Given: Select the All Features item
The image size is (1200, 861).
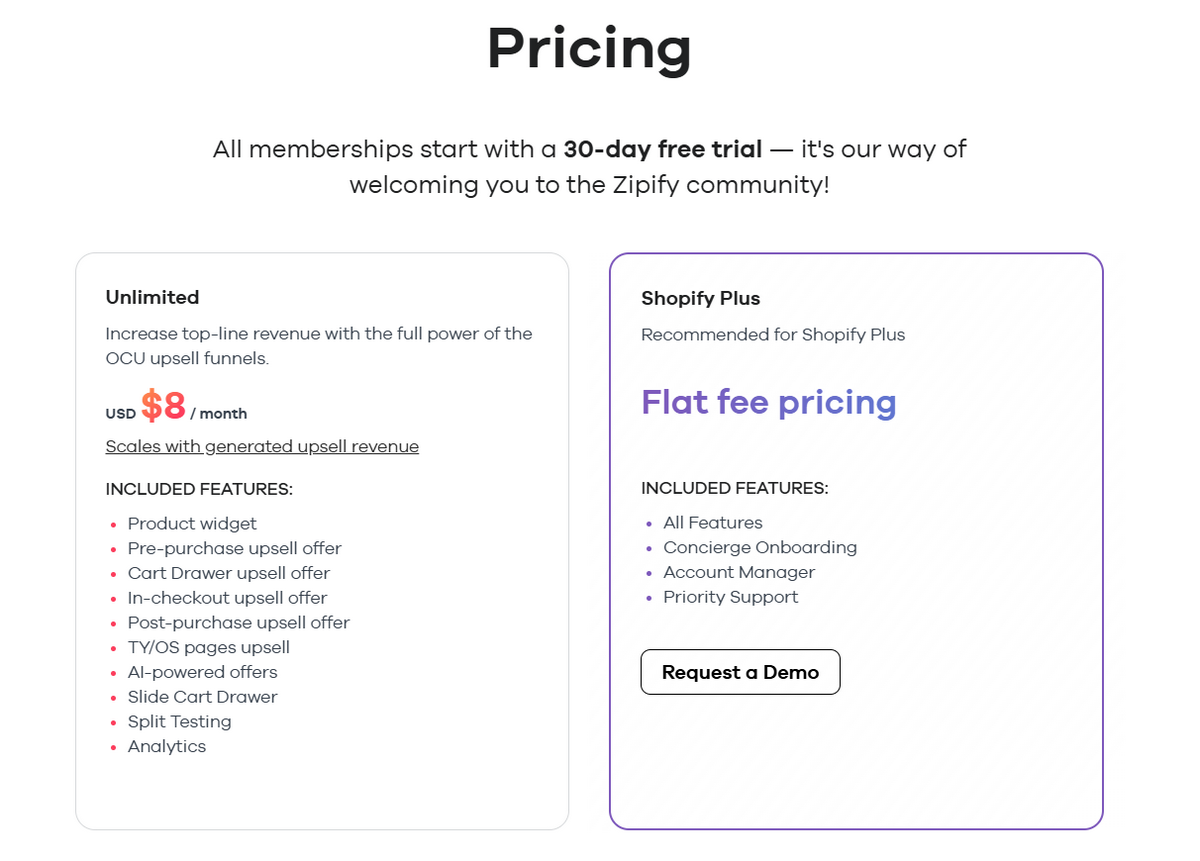Looking at the screenshot, I should 713,522.
